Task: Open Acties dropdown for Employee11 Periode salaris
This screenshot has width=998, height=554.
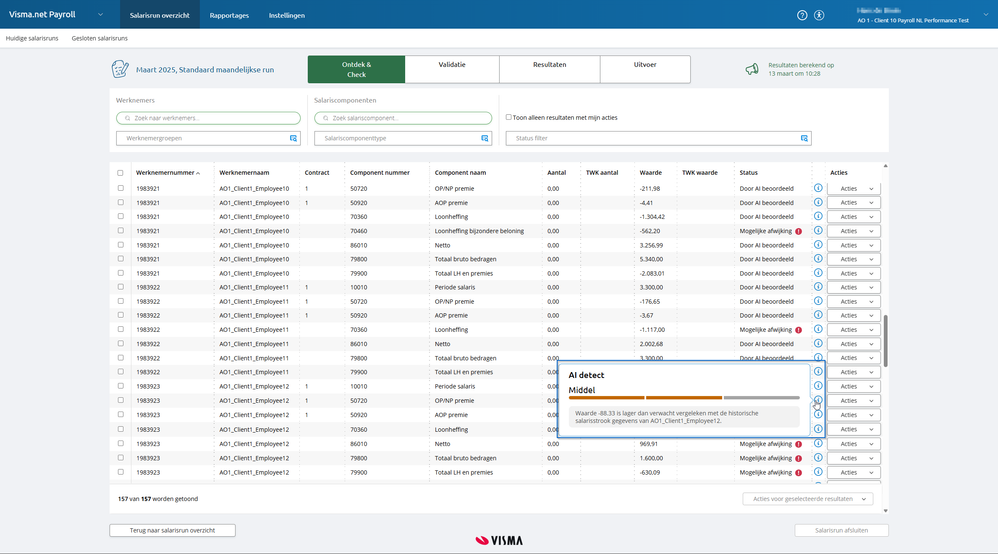Action: (x=854, y=287)
